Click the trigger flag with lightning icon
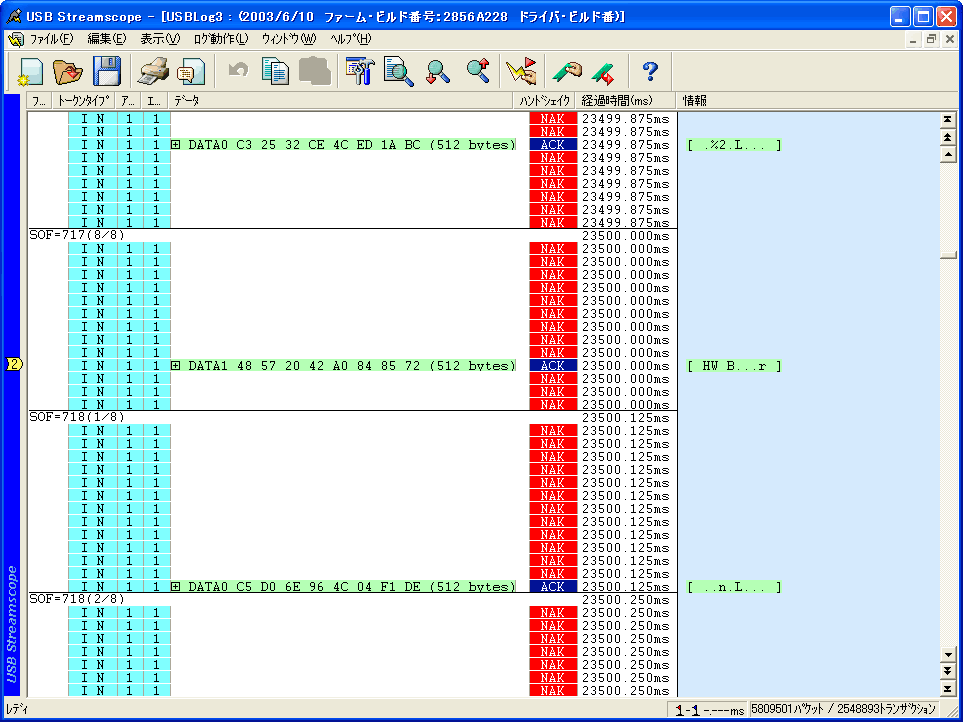 521,71
